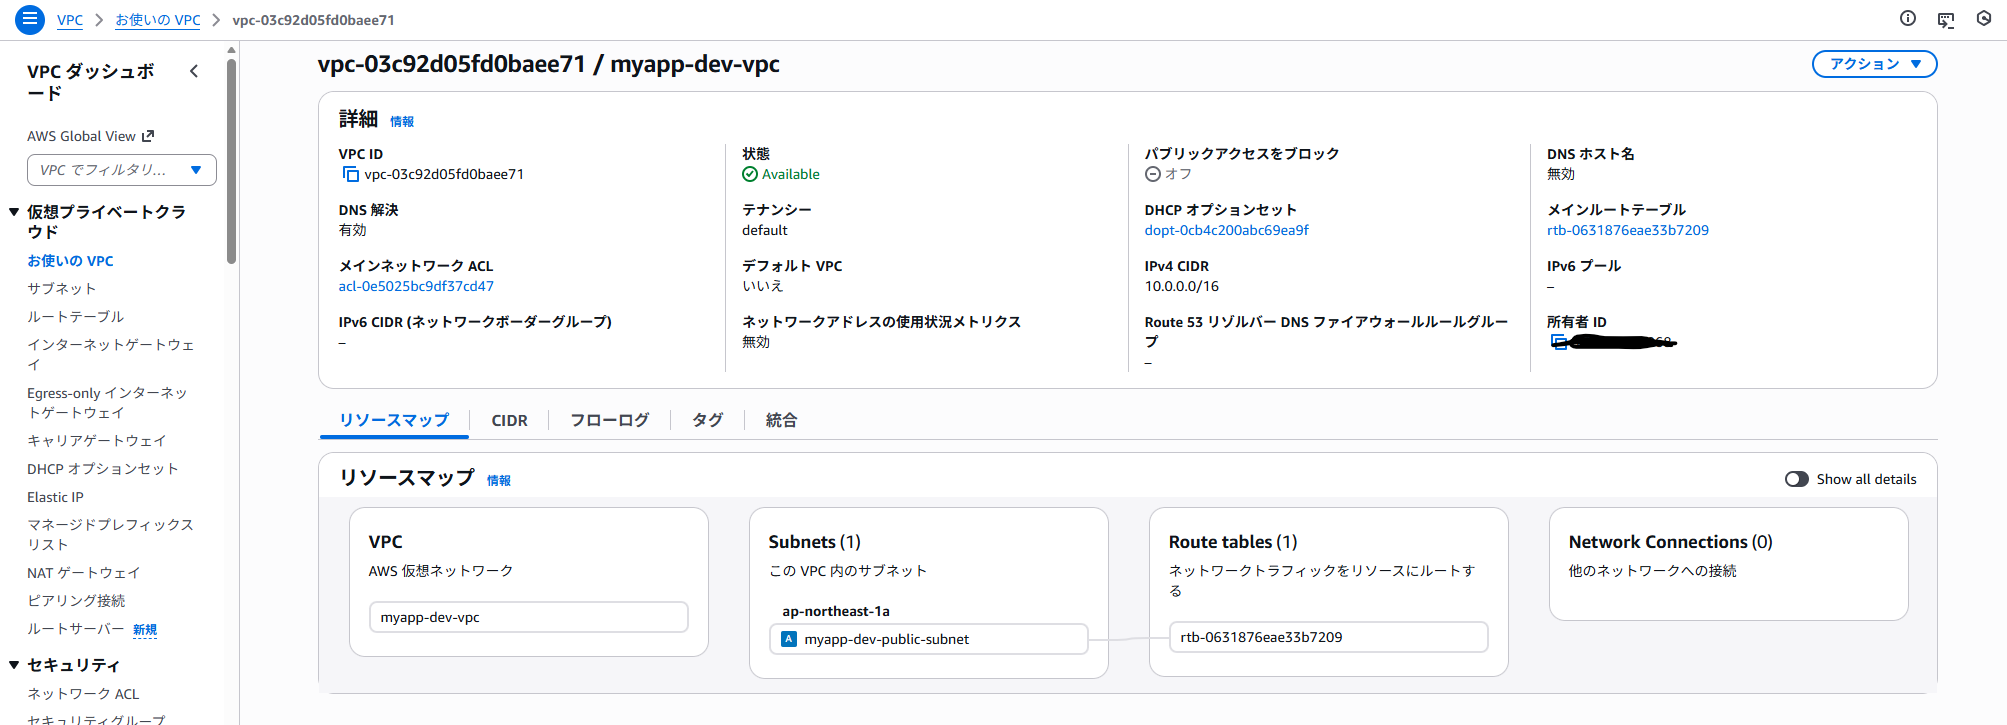Screen dimensions: 2007x725
Task: Switch to the フローログ tab
Action: coord(609,420)
